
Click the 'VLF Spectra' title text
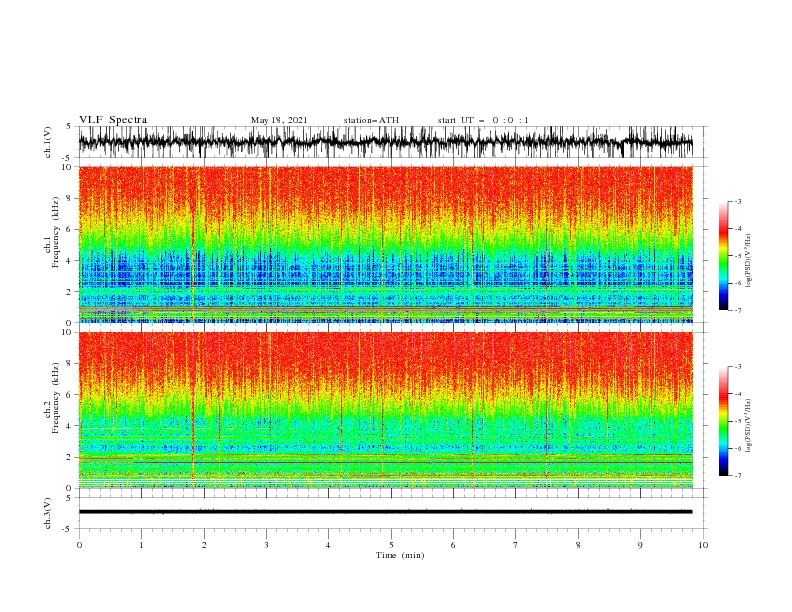[x=113, y=120]
